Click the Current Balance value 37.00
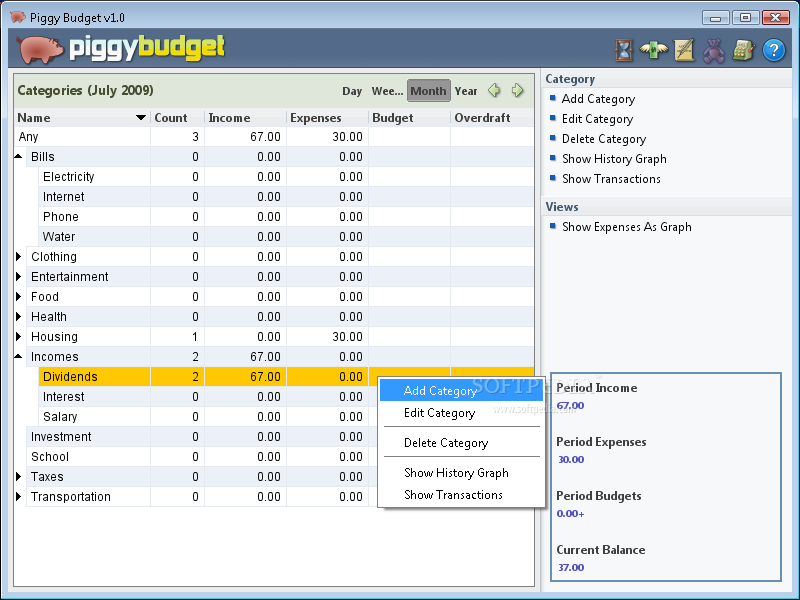The height and width of the screenshot is (600, 800). [x=570, y=567]
